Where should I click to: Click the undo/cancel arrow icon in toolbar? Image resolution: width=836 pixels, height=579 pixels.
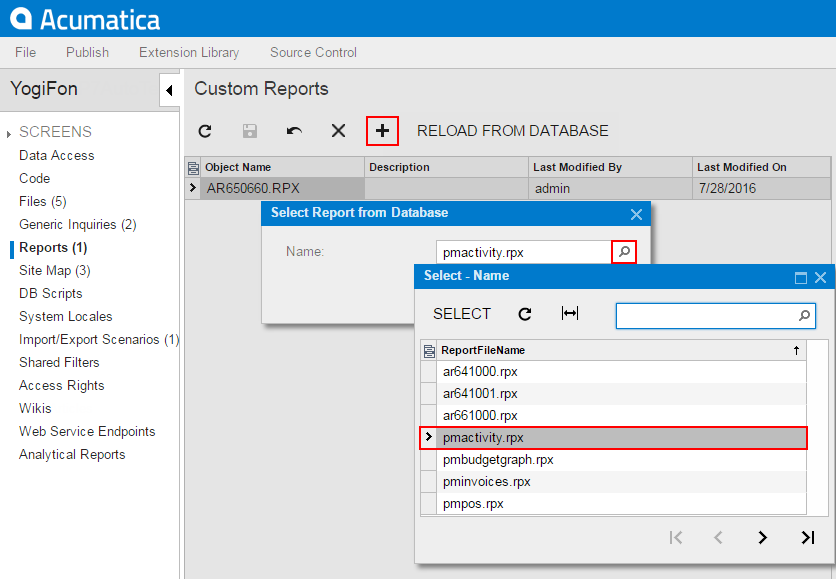tap(294, 131)
